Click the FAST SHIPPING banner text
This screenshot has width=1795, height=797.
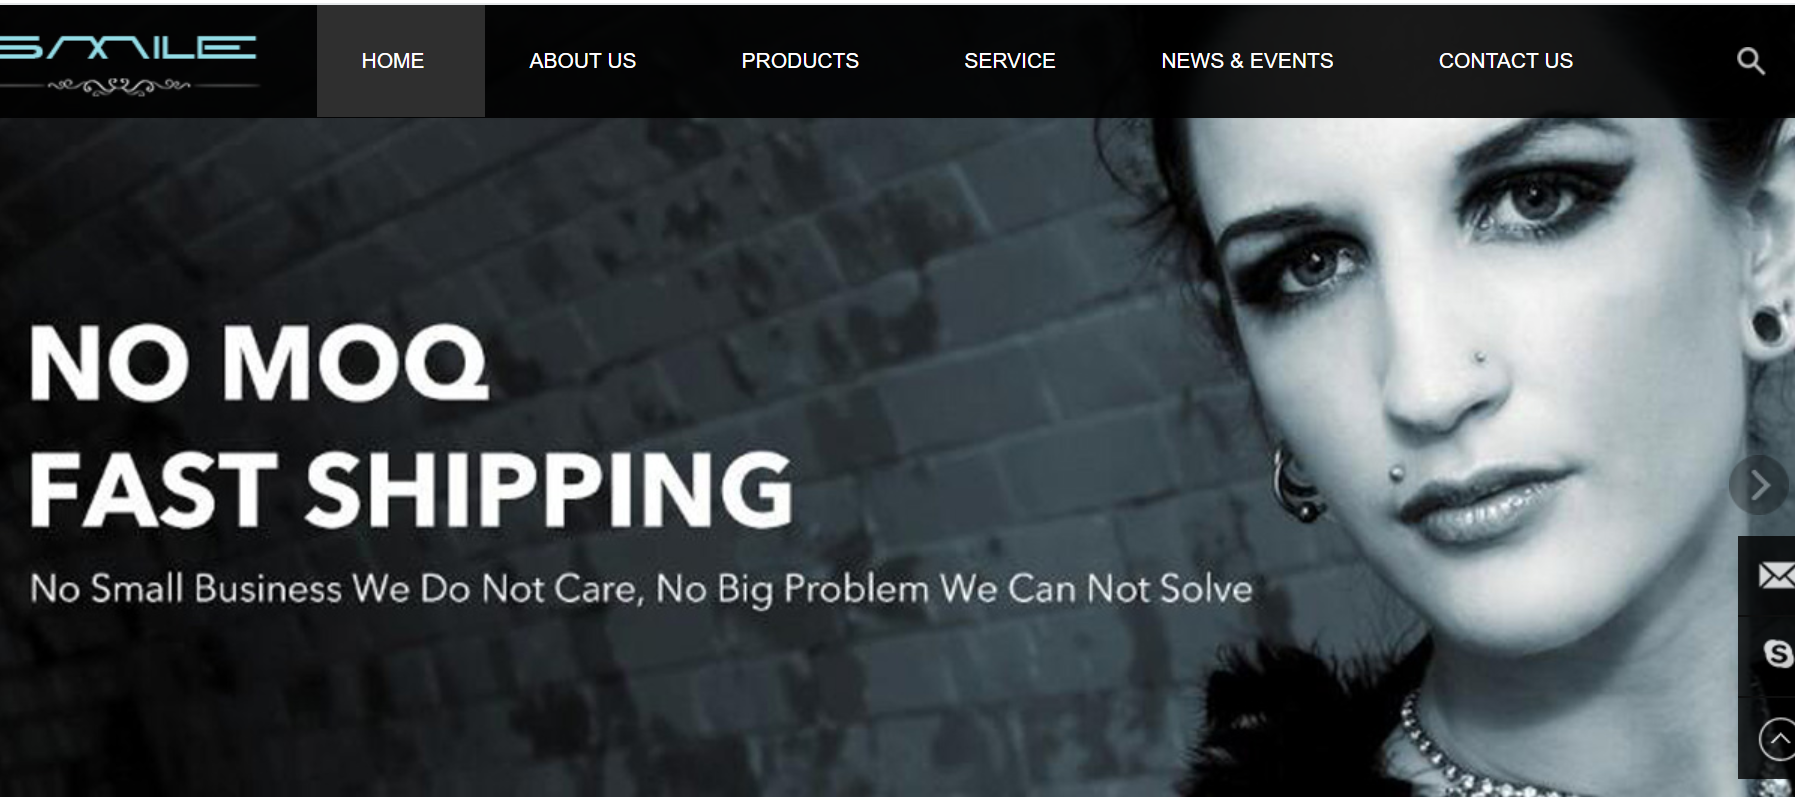point(411,488)
